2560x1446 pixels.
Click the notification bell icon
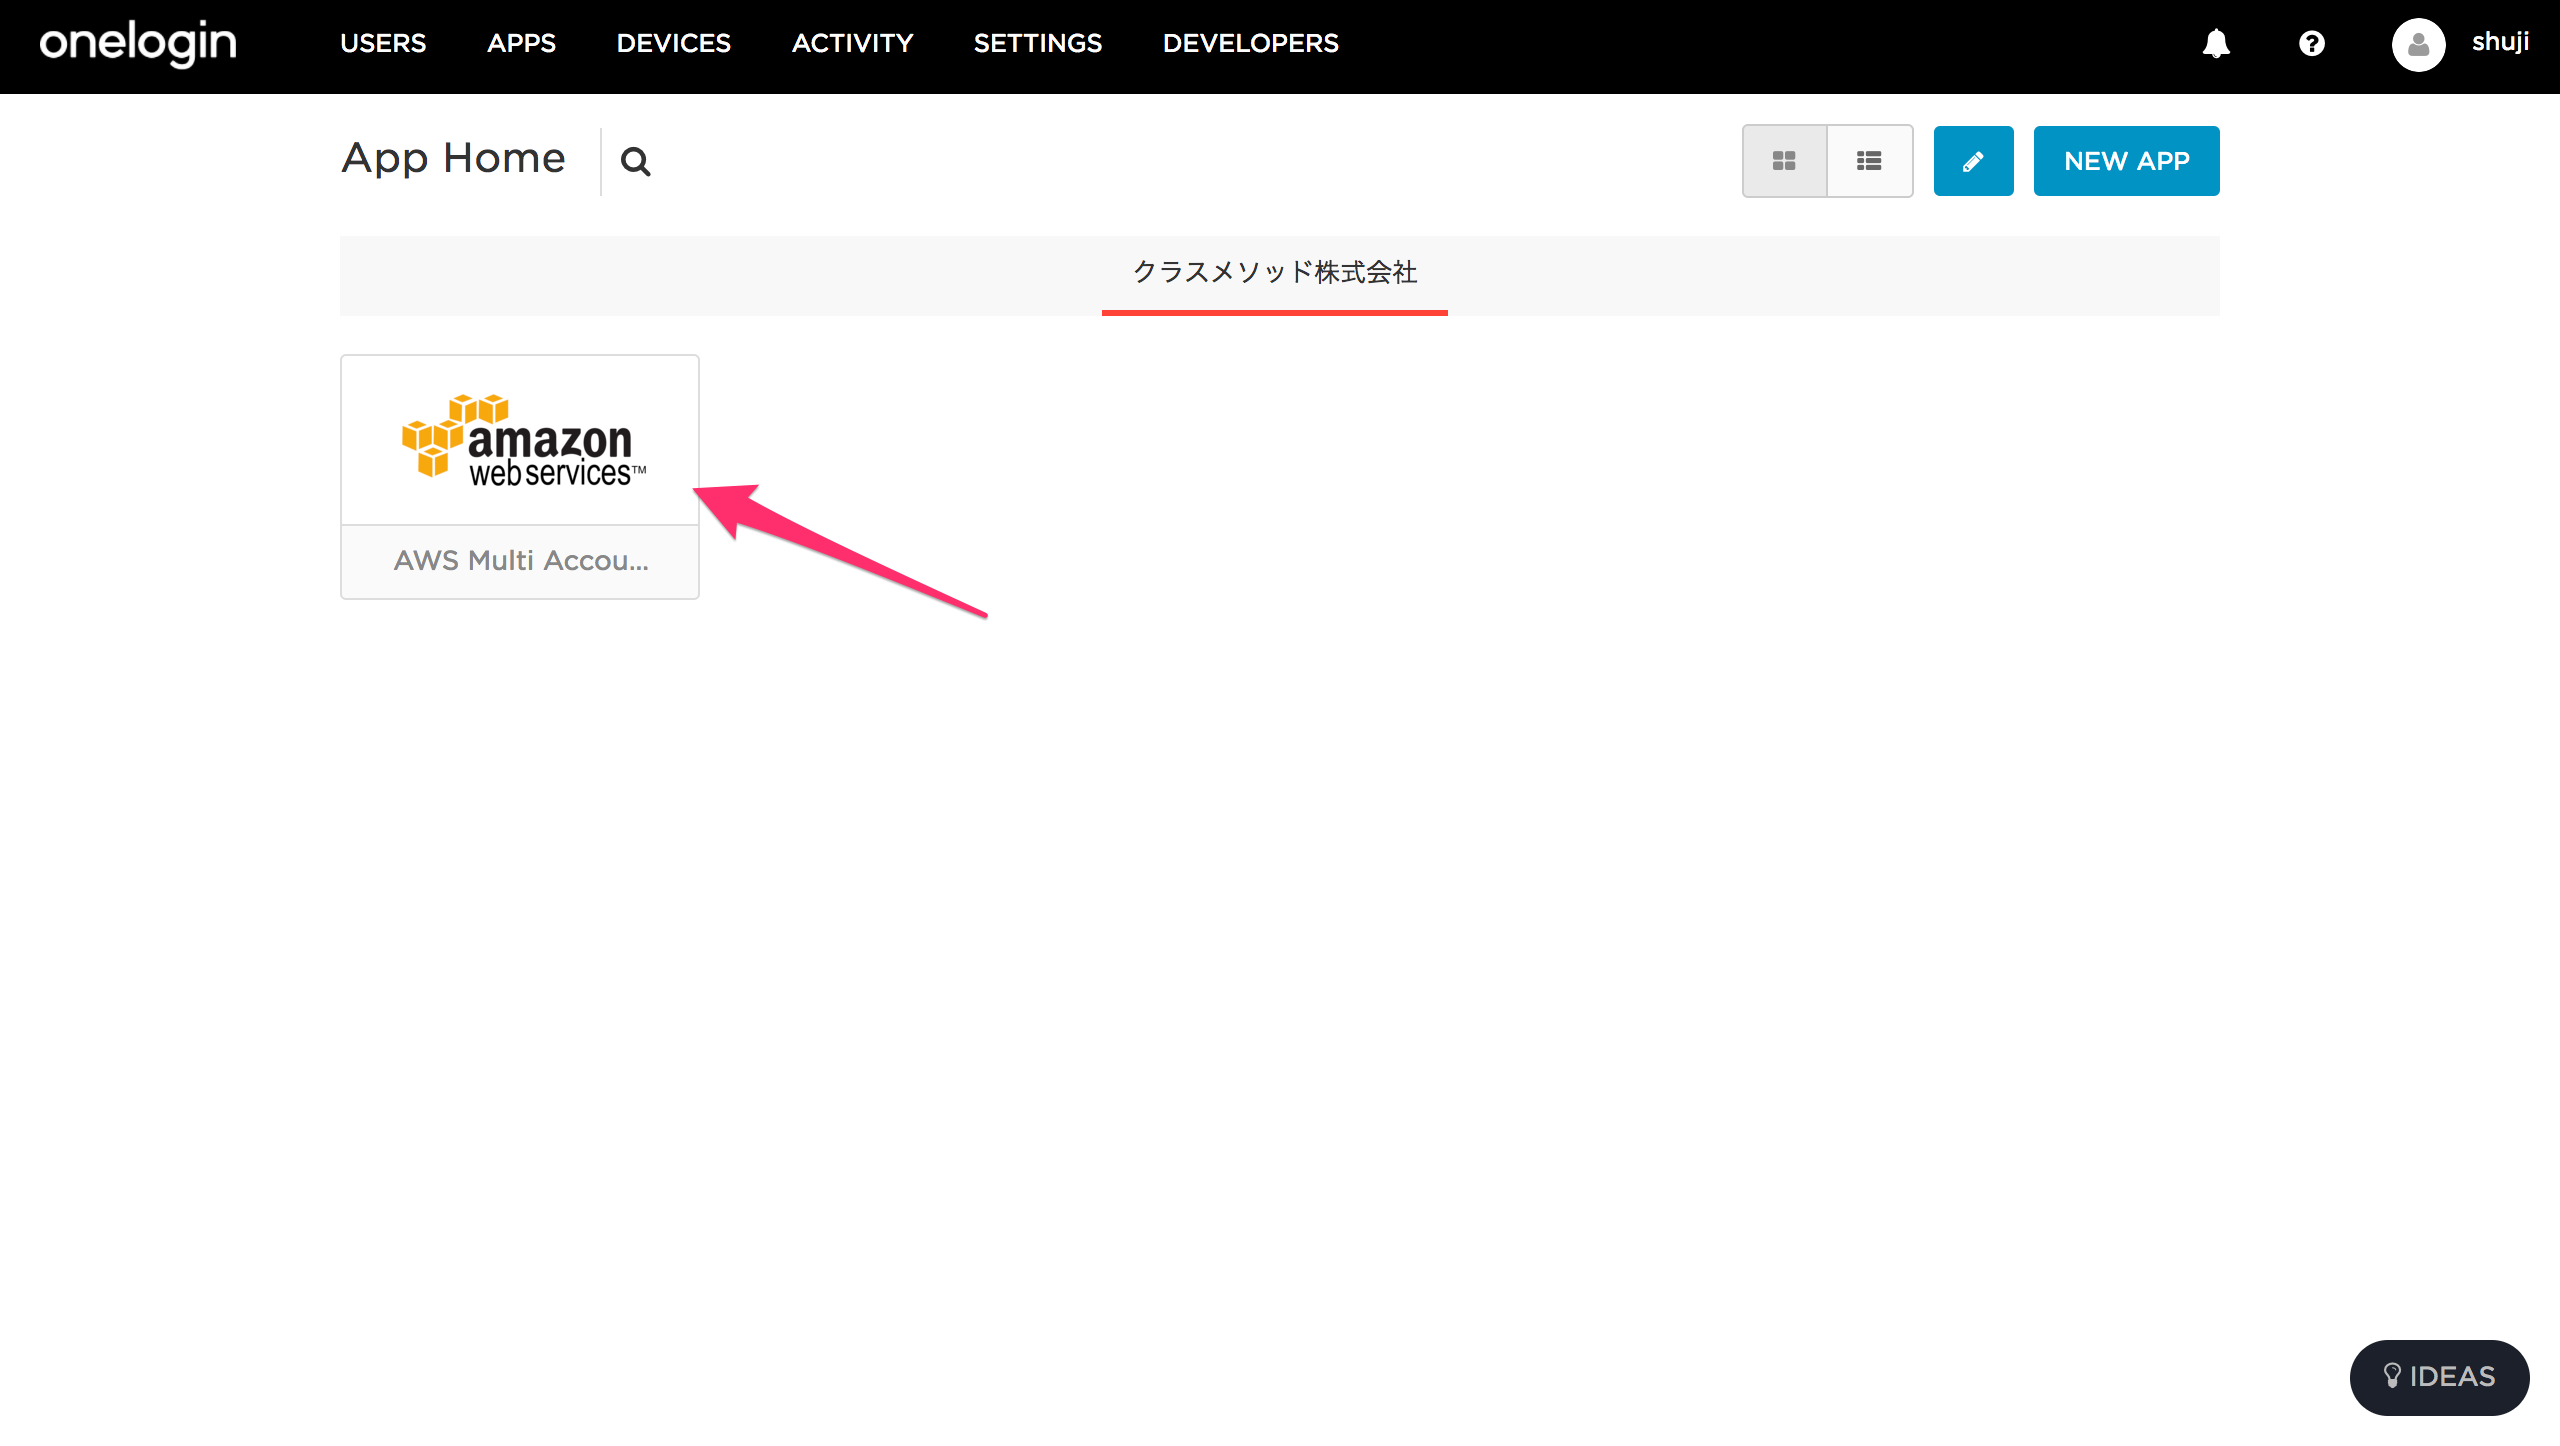click(2215, 43)
